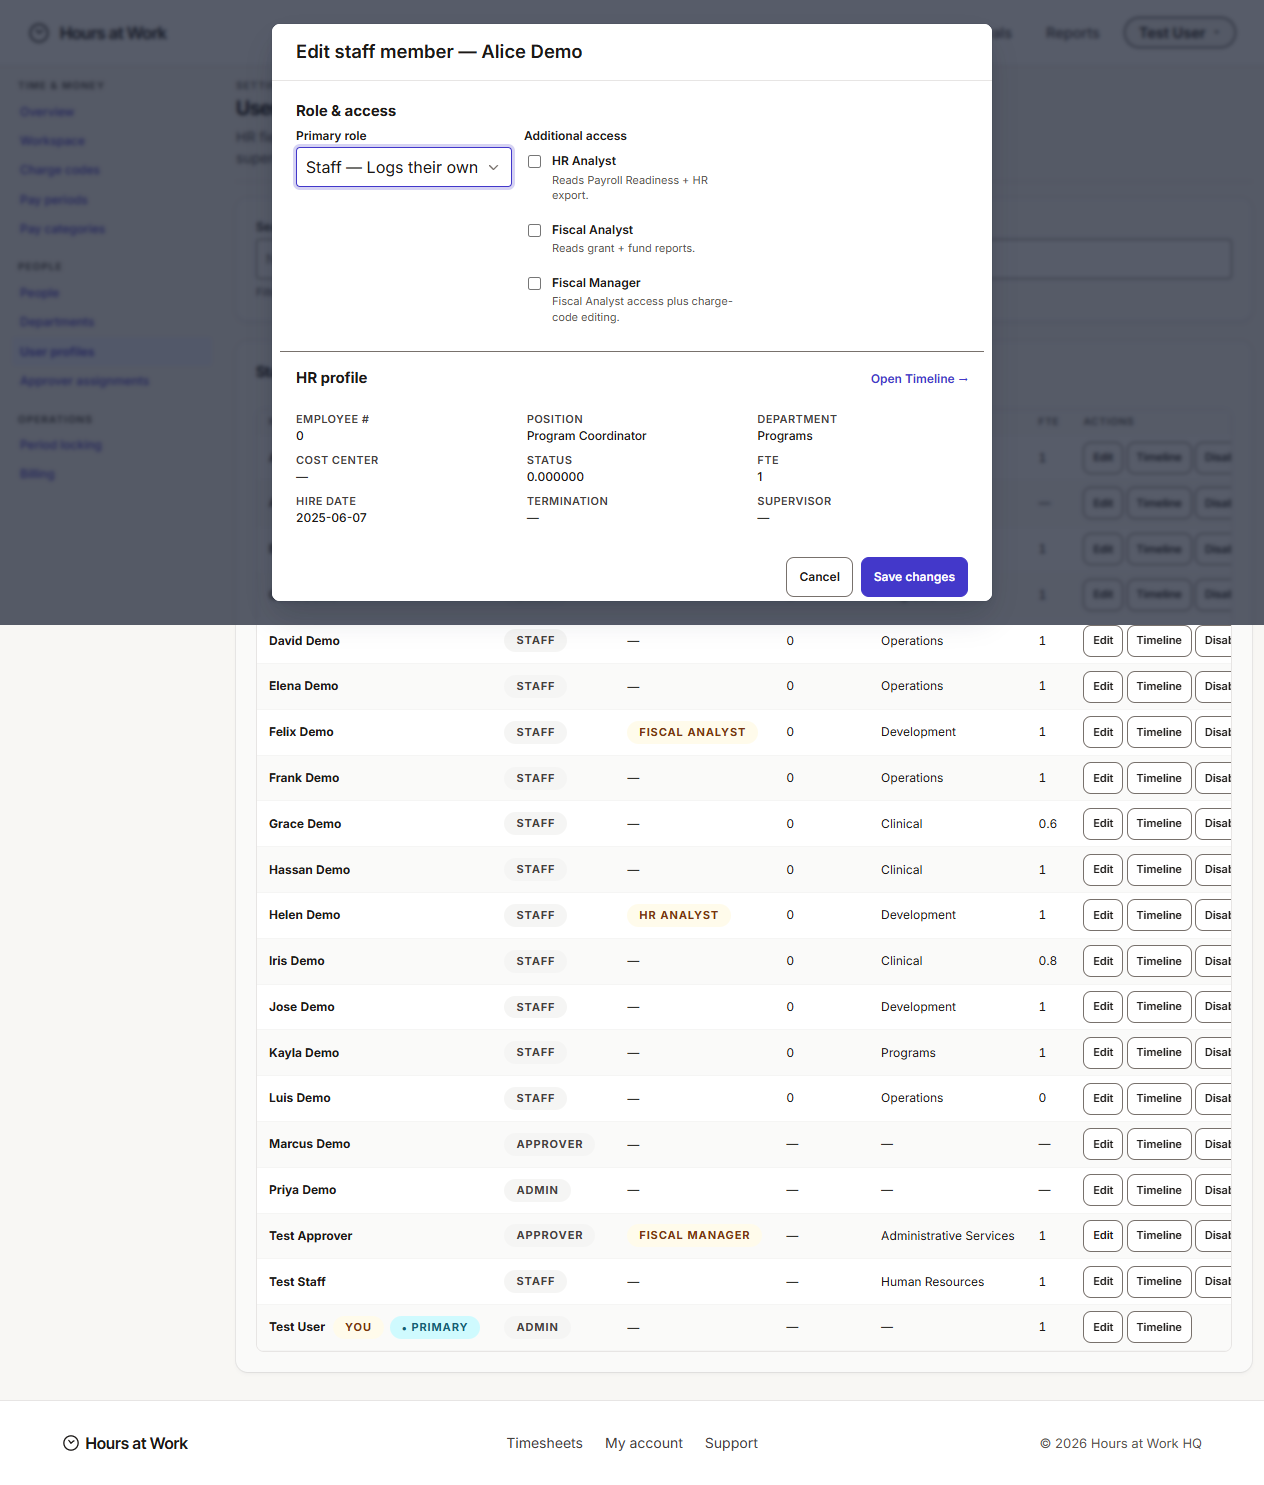Click Priya Demo's ADMIN role badge
1264x1485 pixels.
click(x=537, y=1190)
